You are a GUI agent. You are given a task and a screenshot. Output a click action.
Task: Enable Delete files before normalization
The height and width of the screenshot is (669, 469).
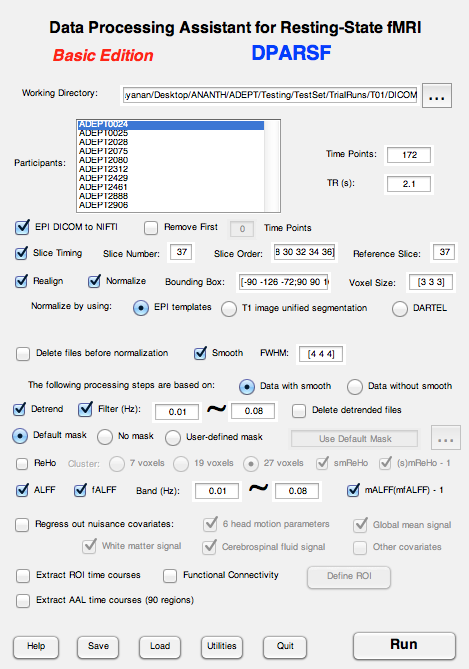pos(23,354)
